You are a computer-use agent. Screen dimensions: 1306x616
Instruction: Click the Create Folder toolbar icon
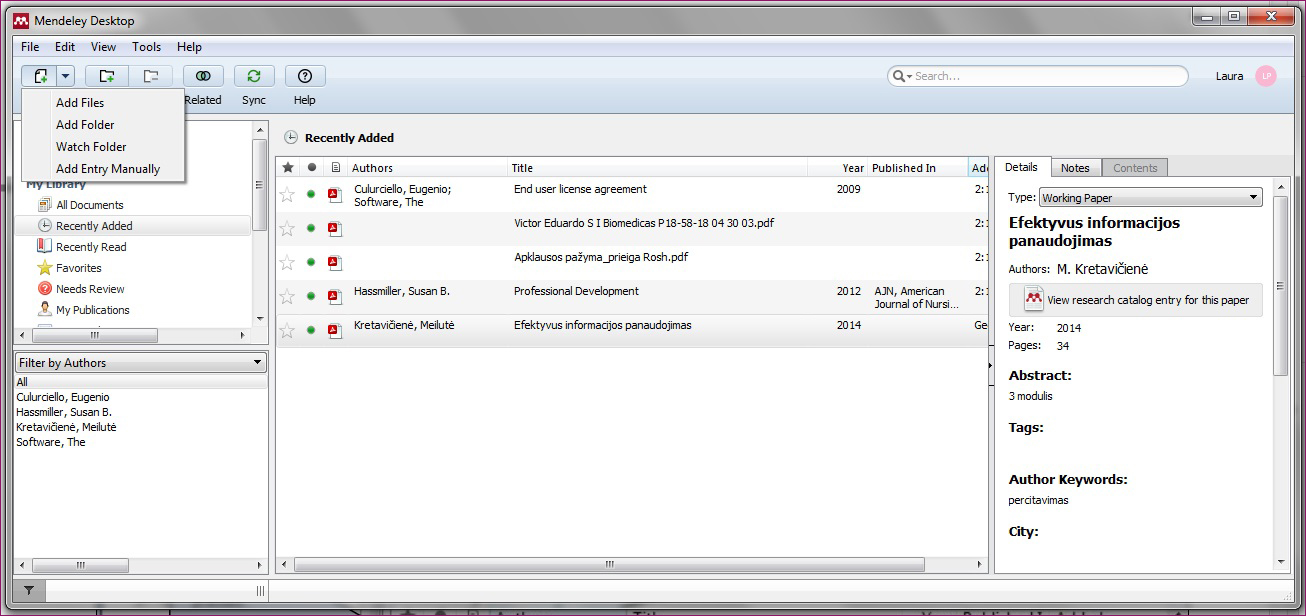click(x=106, y=76)
